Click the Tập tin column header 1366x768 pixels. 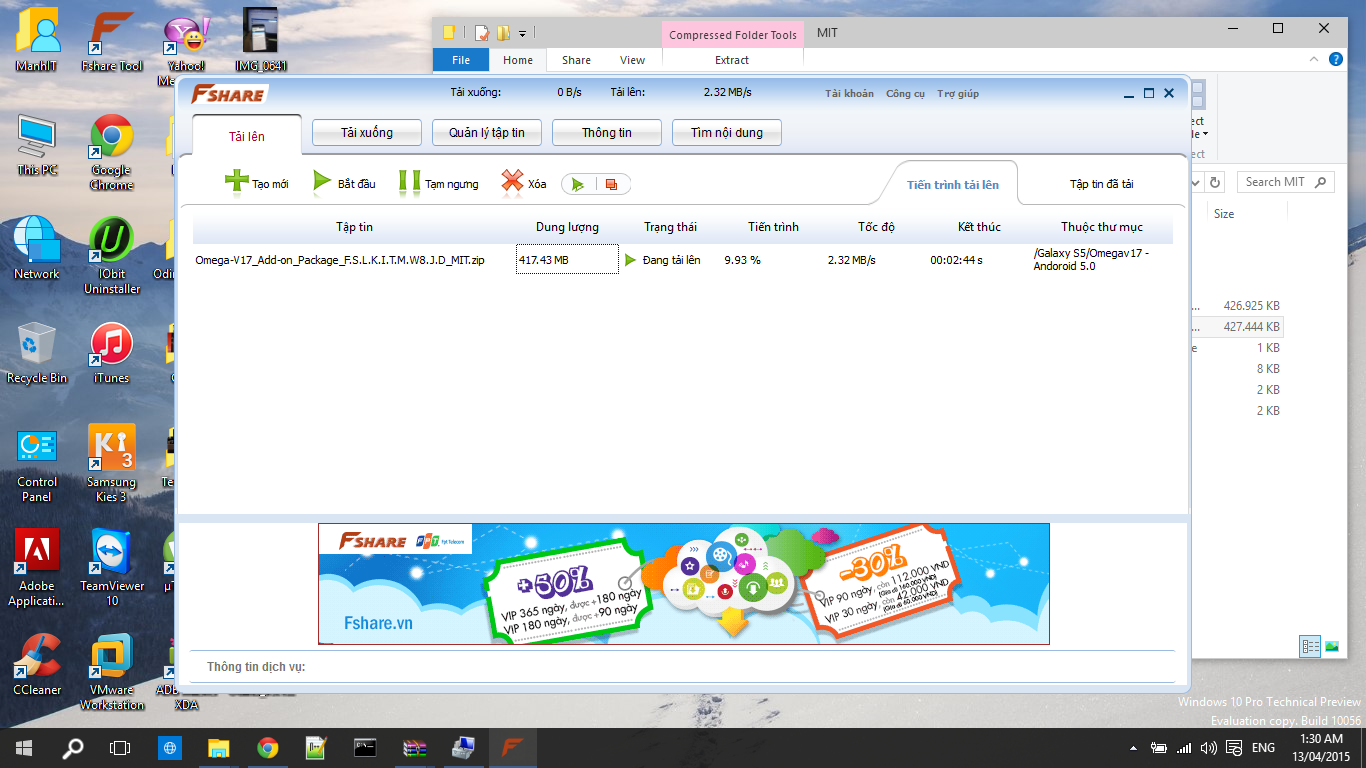[354, 227]
